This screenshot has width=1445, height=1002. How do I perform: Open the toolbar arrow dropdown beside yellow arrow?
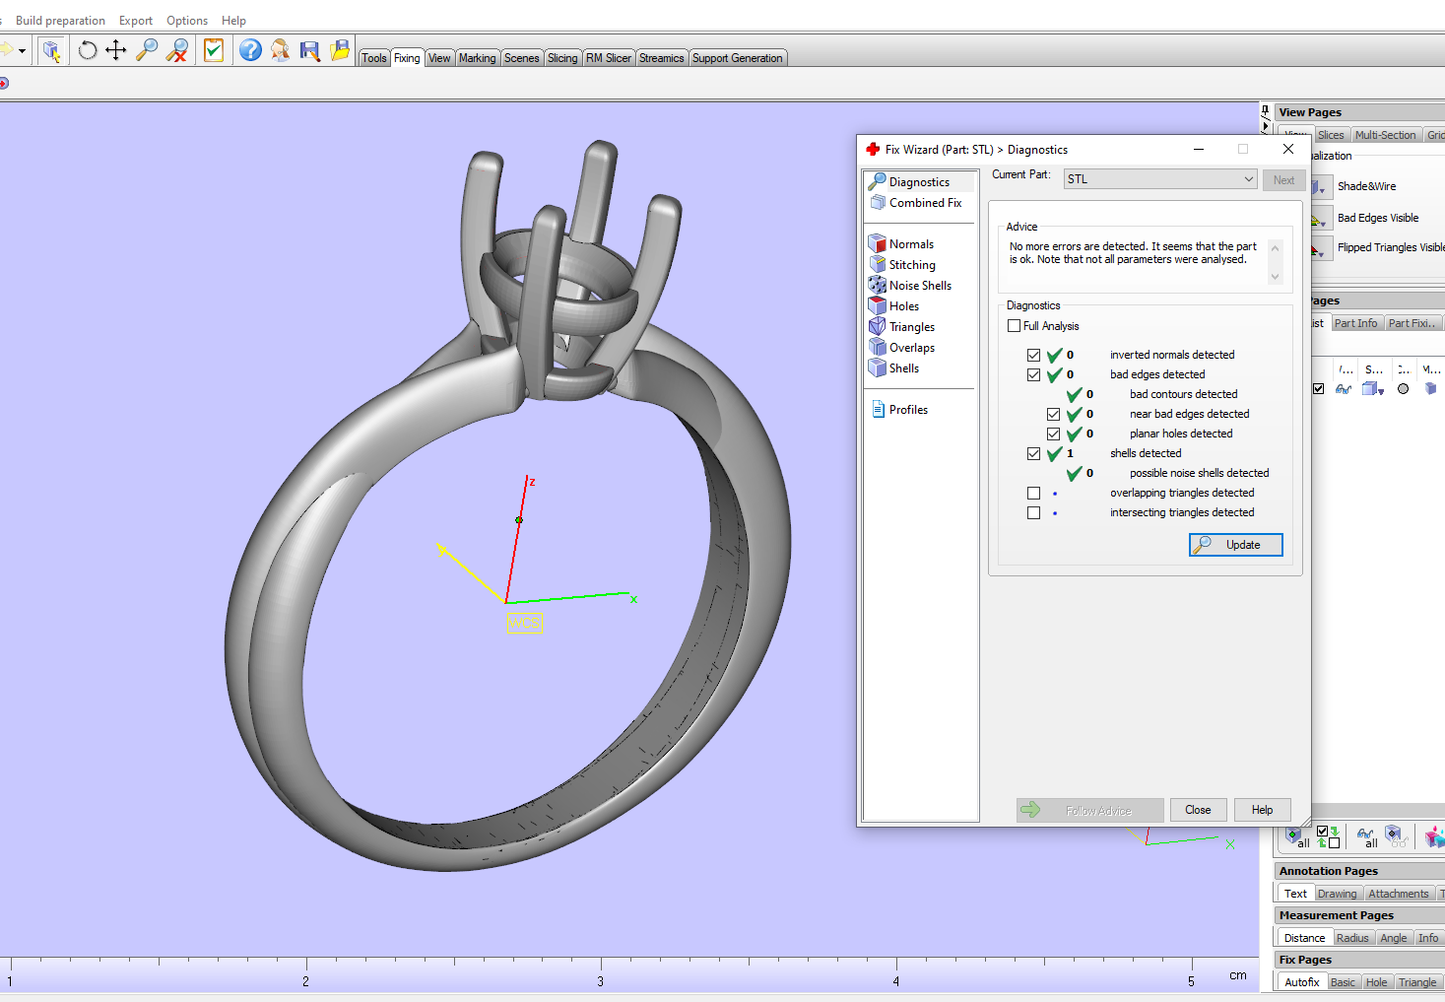click(22, 51)
